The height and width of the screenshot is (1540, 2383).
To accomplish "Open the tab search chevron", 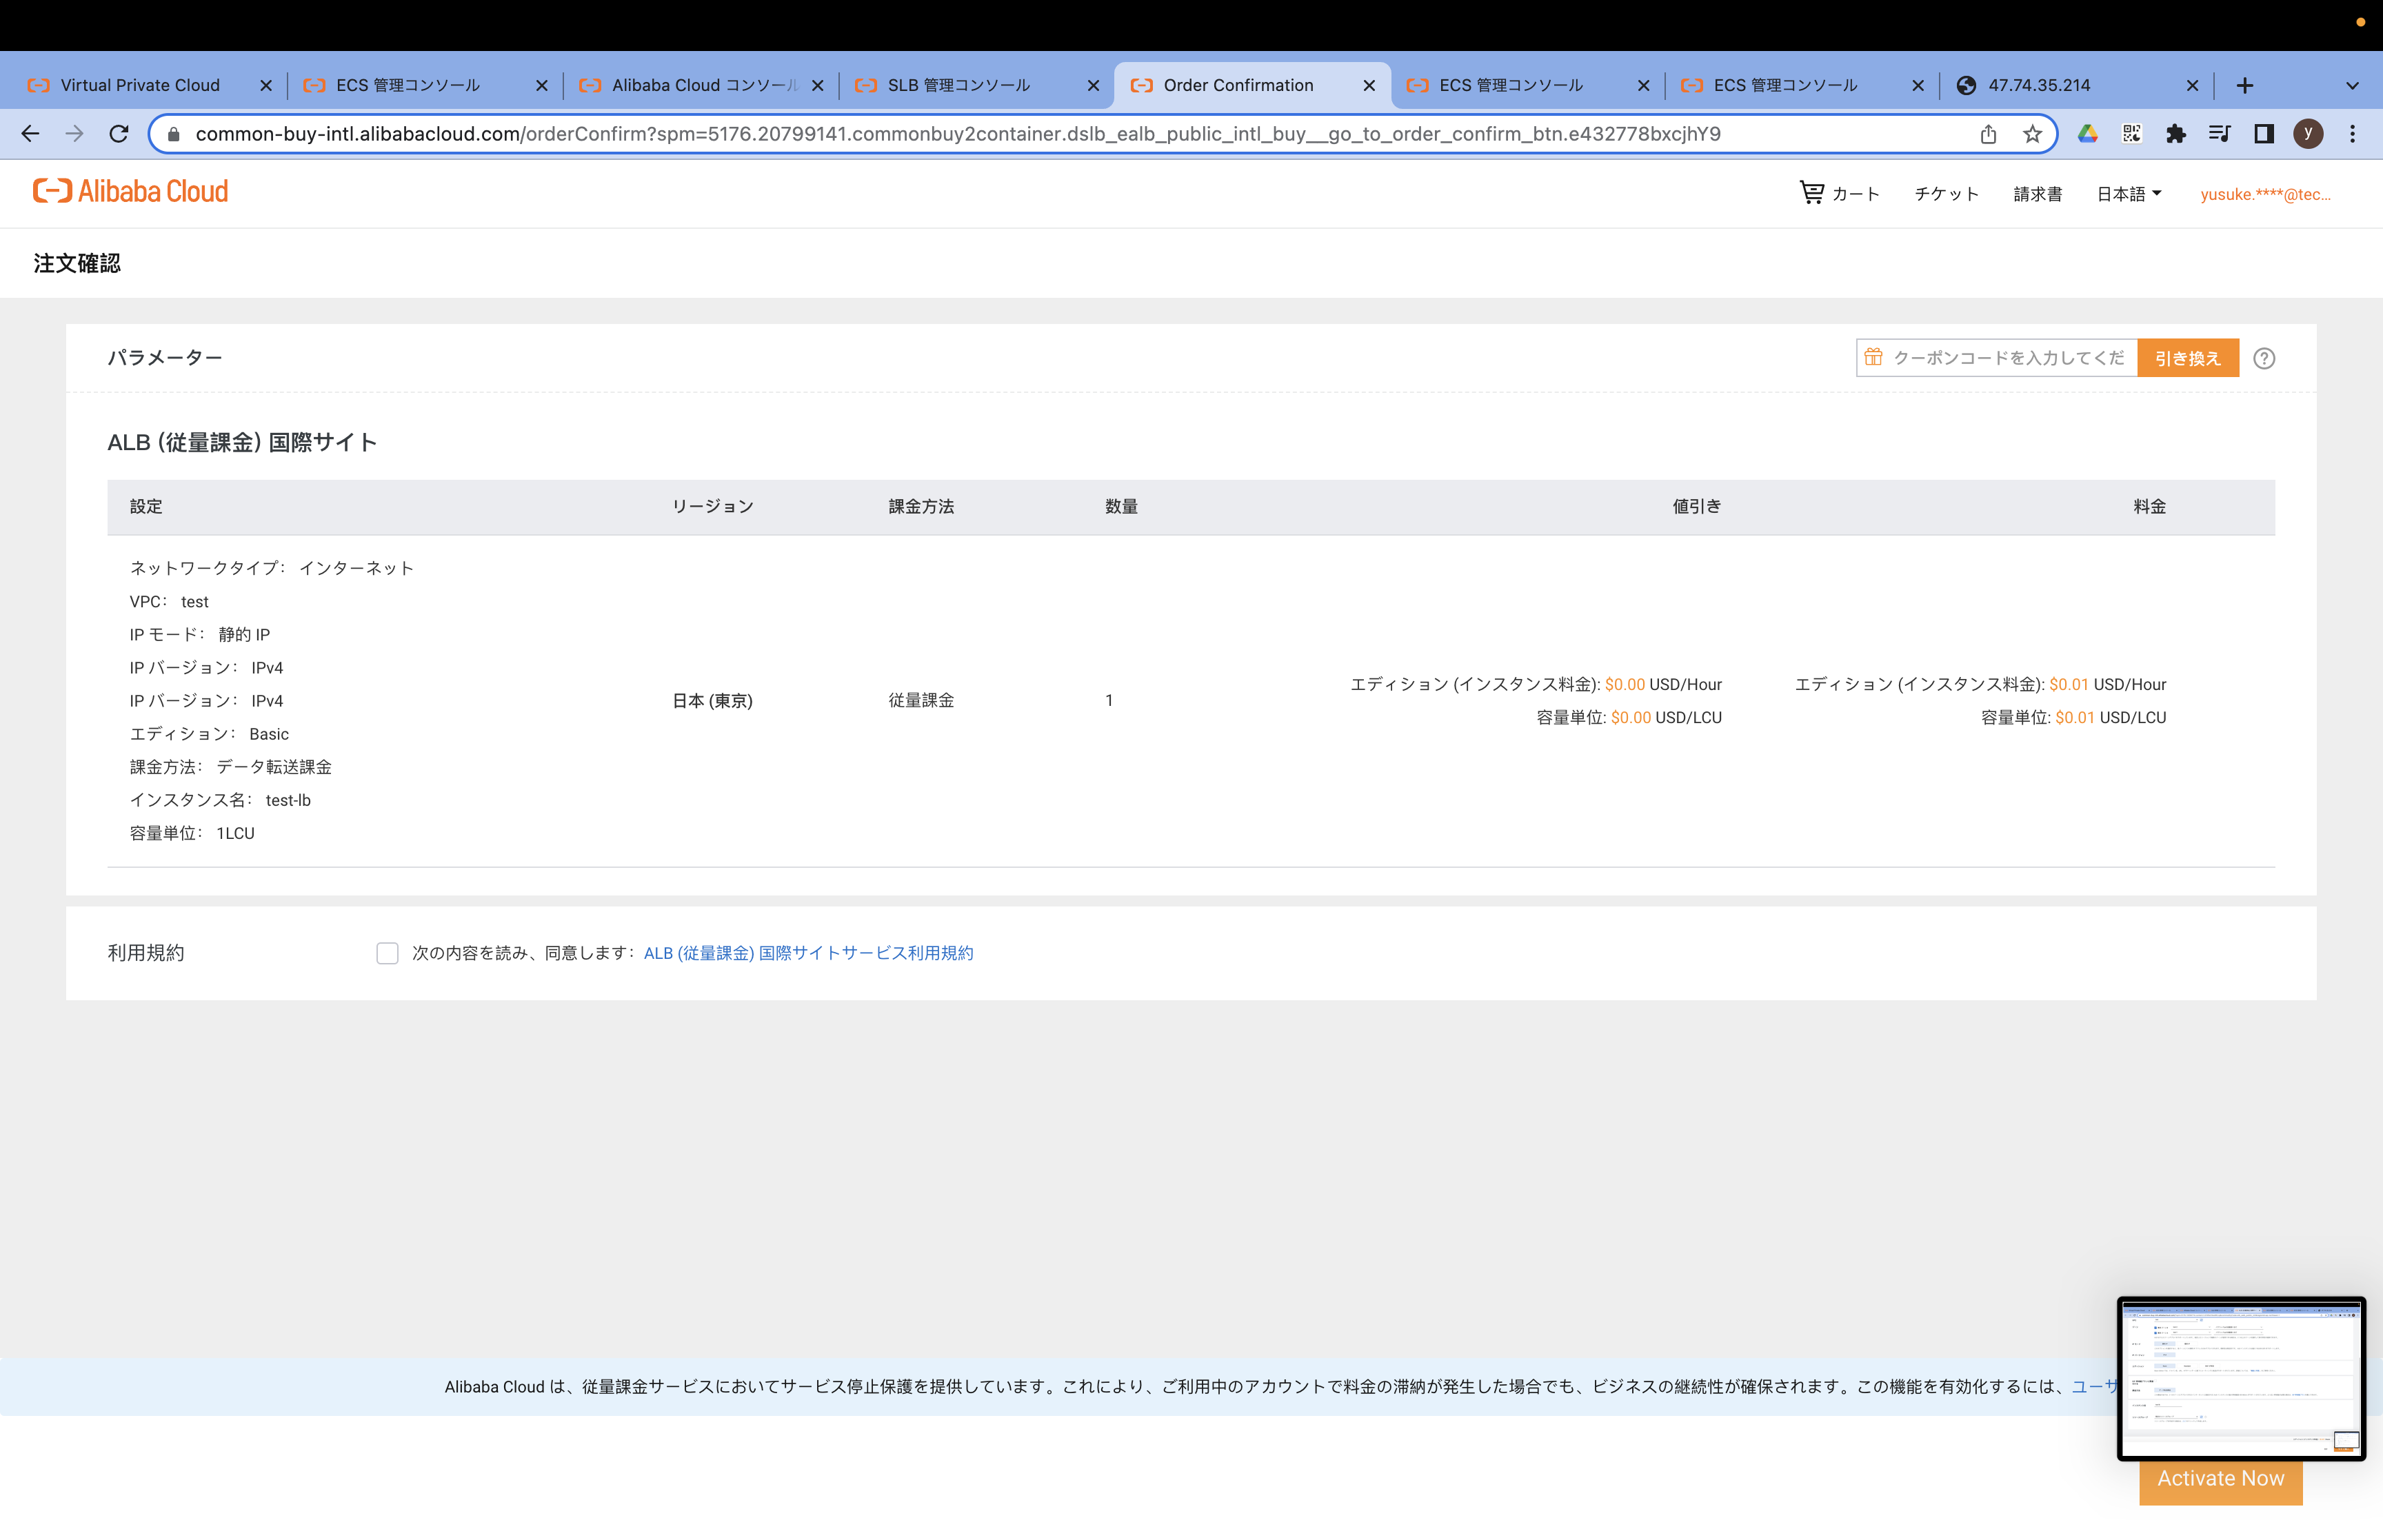I will tap(2352, 85).
